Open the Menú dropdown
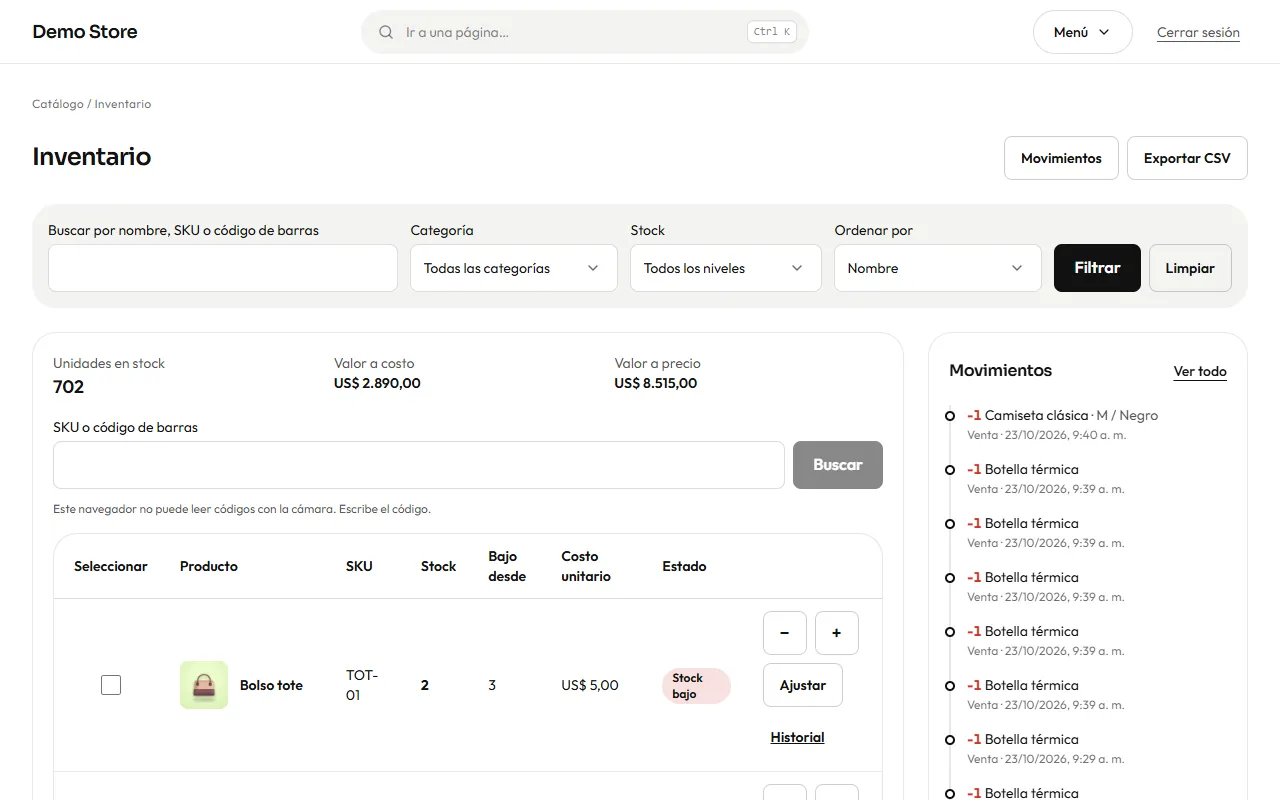Screen dimensions: 1280x800 1082,32
